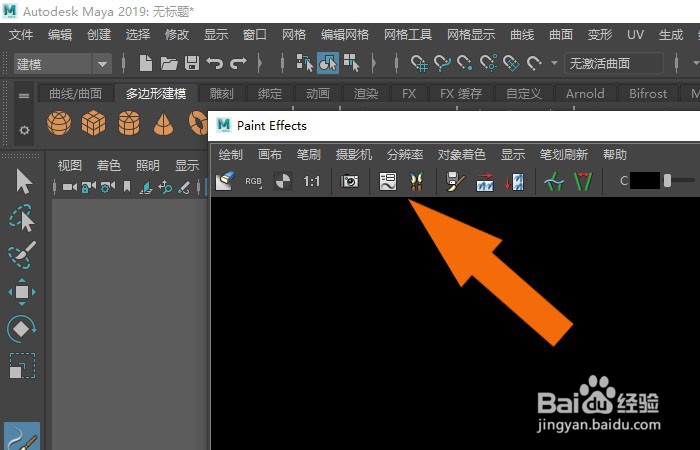Select the Lasso selection tool
The height and width of the screenshot is (450, 700).
(x=21, y=218)
